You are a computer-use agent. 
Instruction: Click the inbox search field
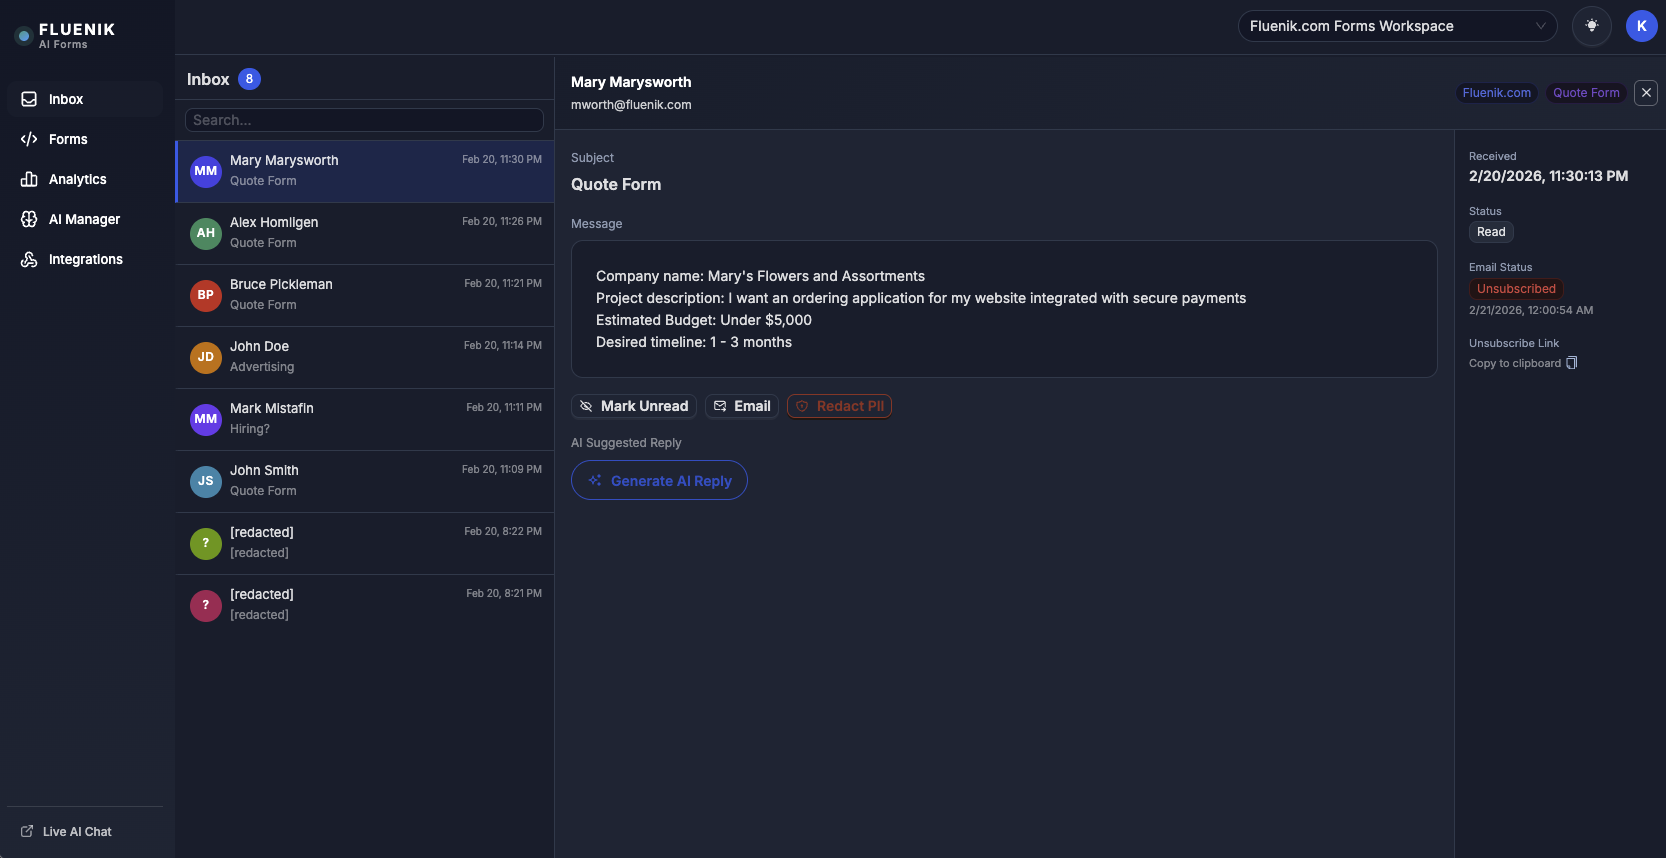(364, 120)
